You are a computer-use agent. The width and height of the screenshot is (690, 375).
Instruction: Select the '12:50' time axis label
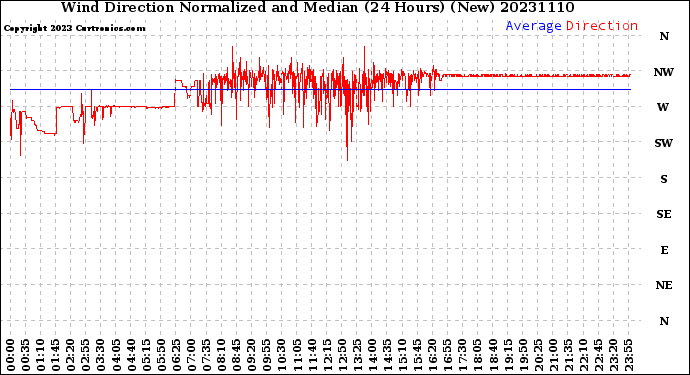(342, 355)
